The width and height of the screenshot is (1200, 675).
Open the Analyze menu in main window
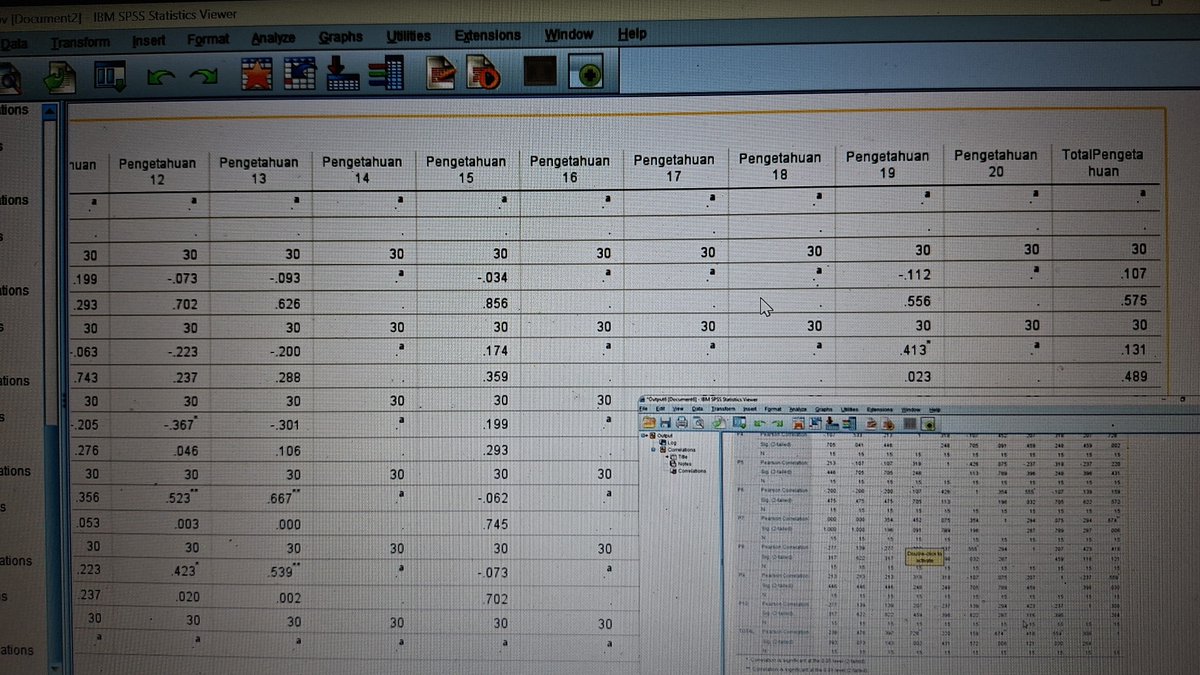tap(273, 39)
